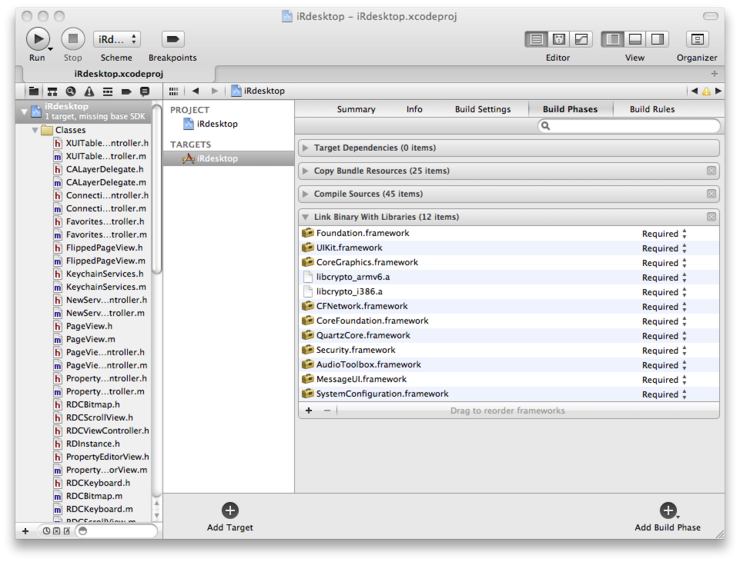Click the navigator filter field
Image resolution: width=740 pixels, height=562 pixels.
coord(117,531)
